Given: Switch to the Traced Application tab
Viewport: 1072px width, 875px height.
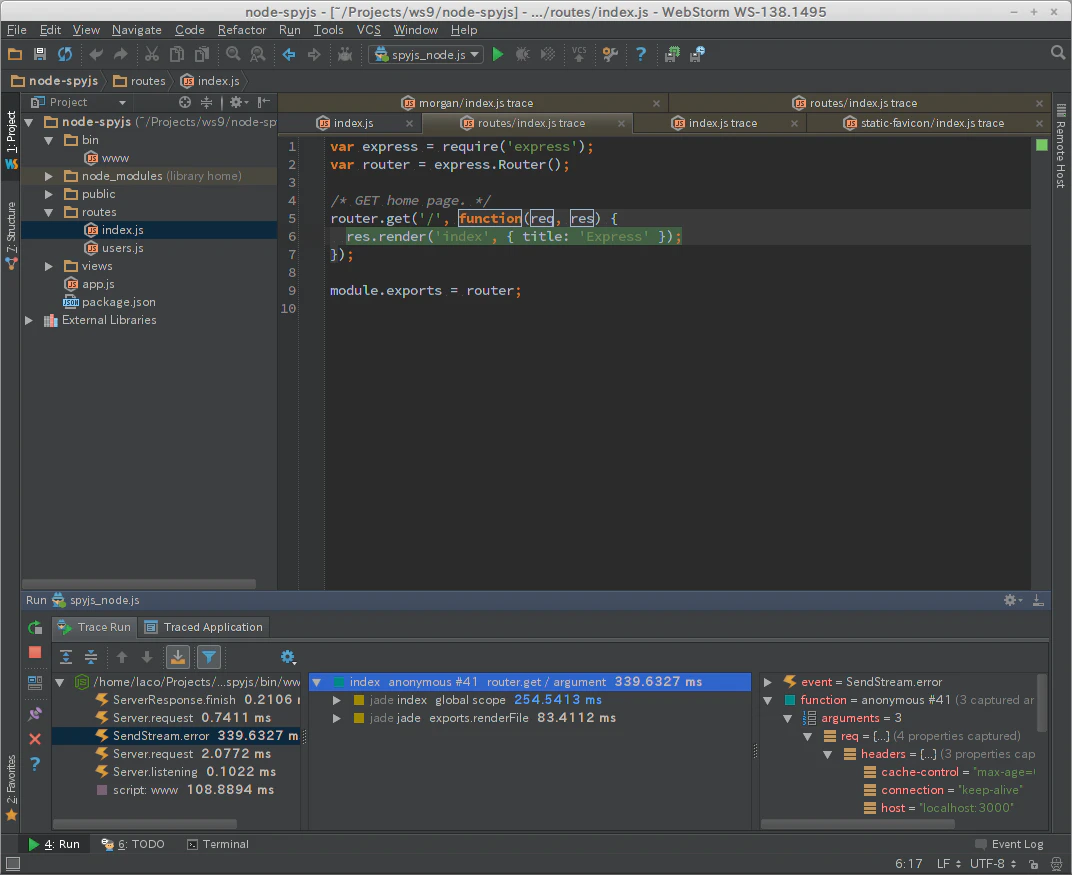Looking at the screenshot, I should pos(204,628).
